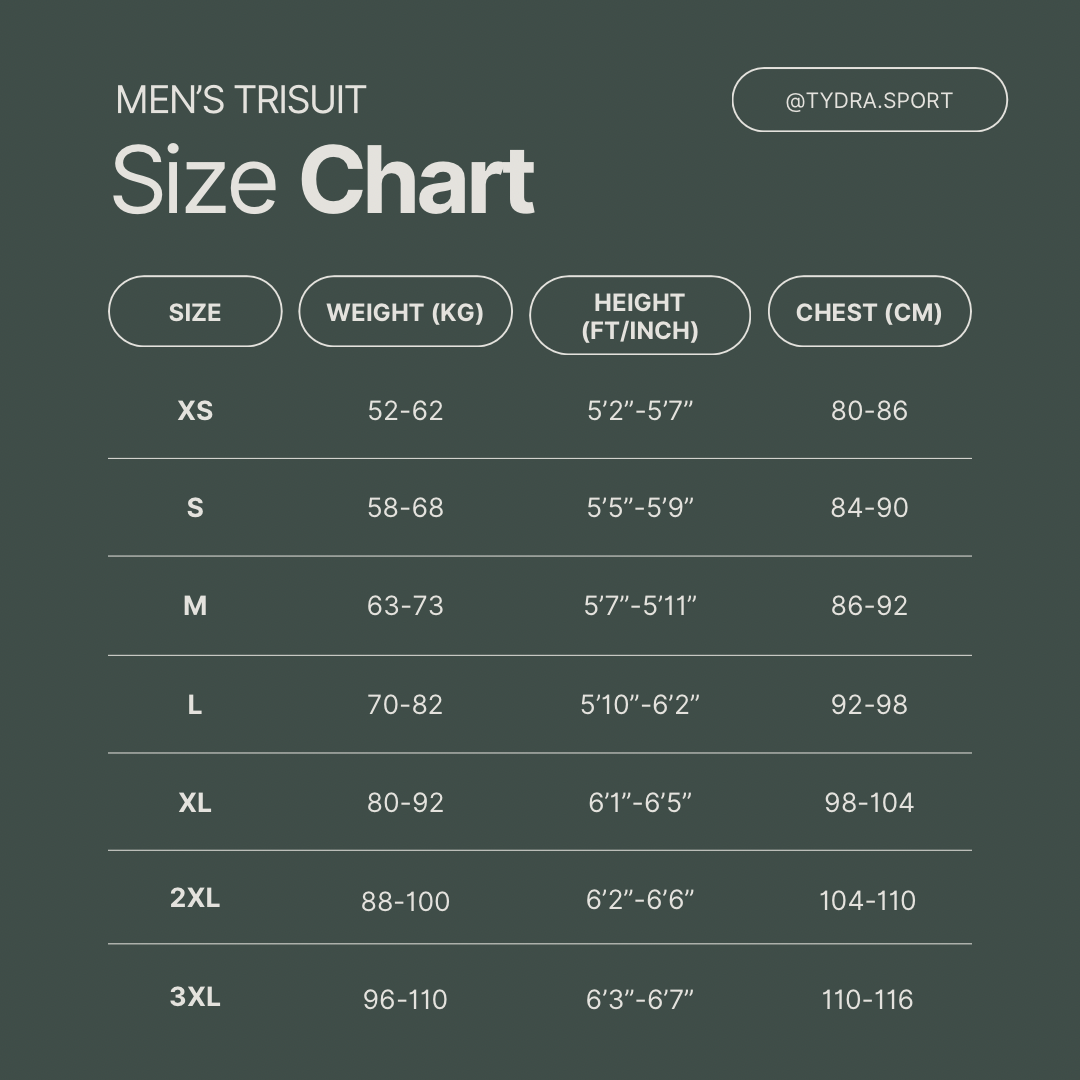The height and width of the screenshot is (1080, 1080).
Task: Select the SIZE column header
Action: coord(195,312)
